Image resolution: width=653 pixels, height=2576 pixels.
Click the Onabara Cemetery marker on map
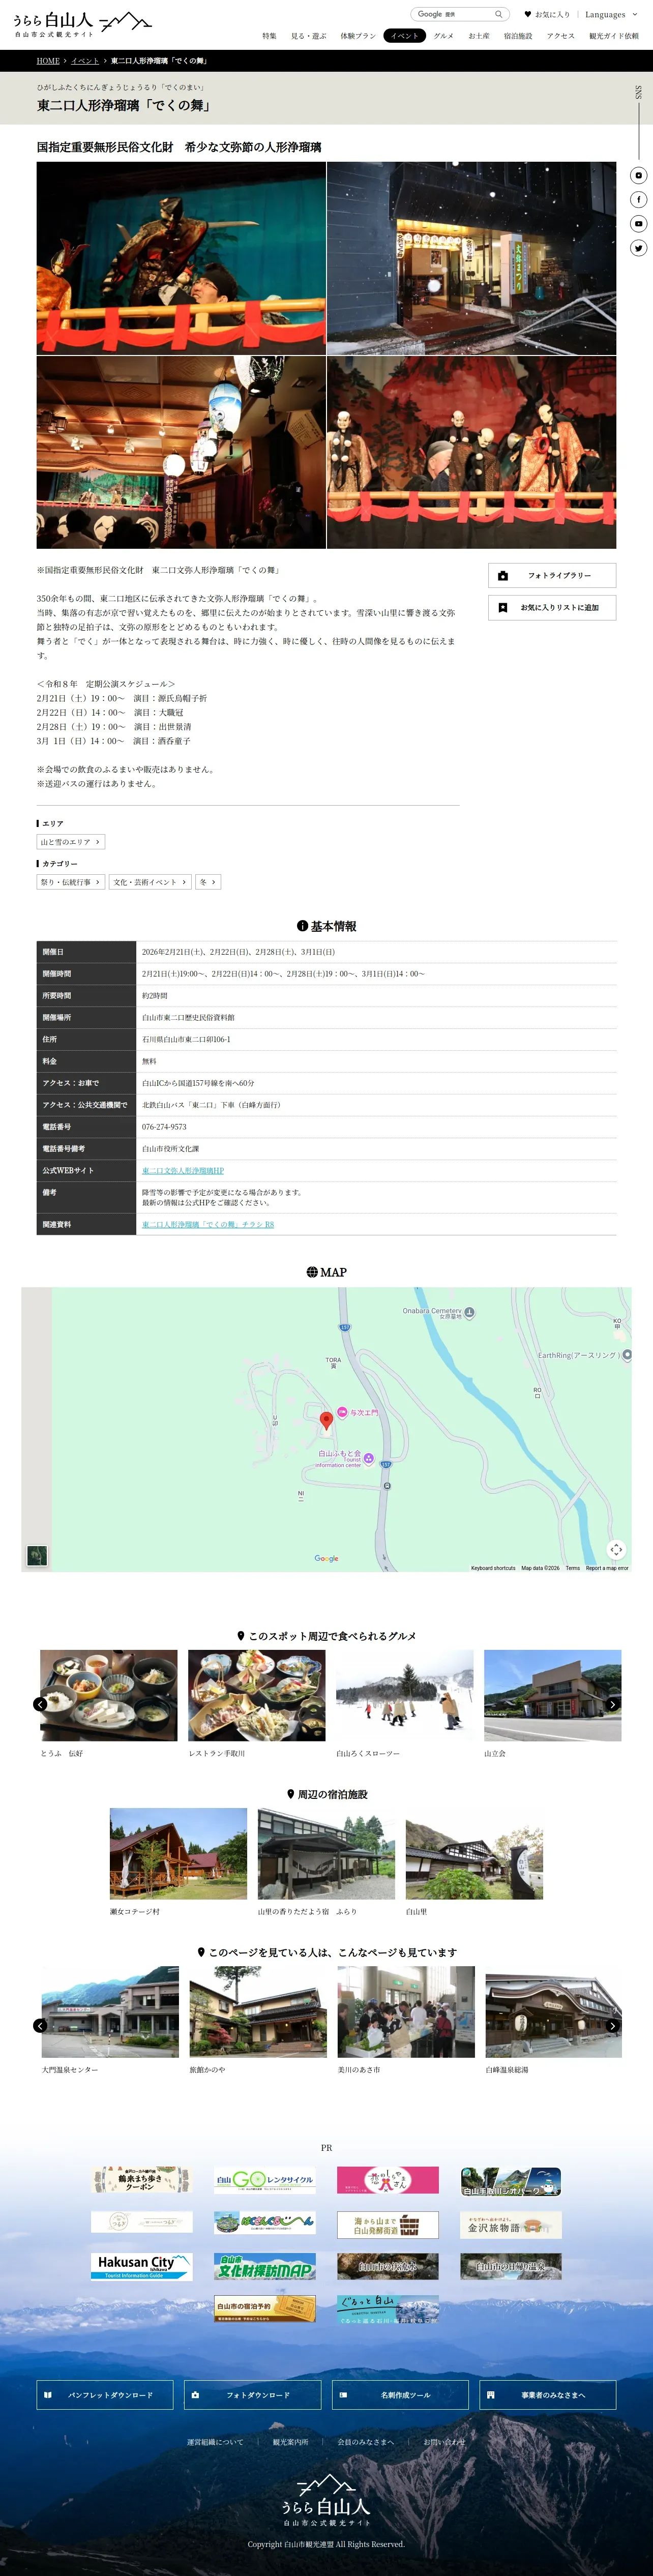tap(469, 1312)
